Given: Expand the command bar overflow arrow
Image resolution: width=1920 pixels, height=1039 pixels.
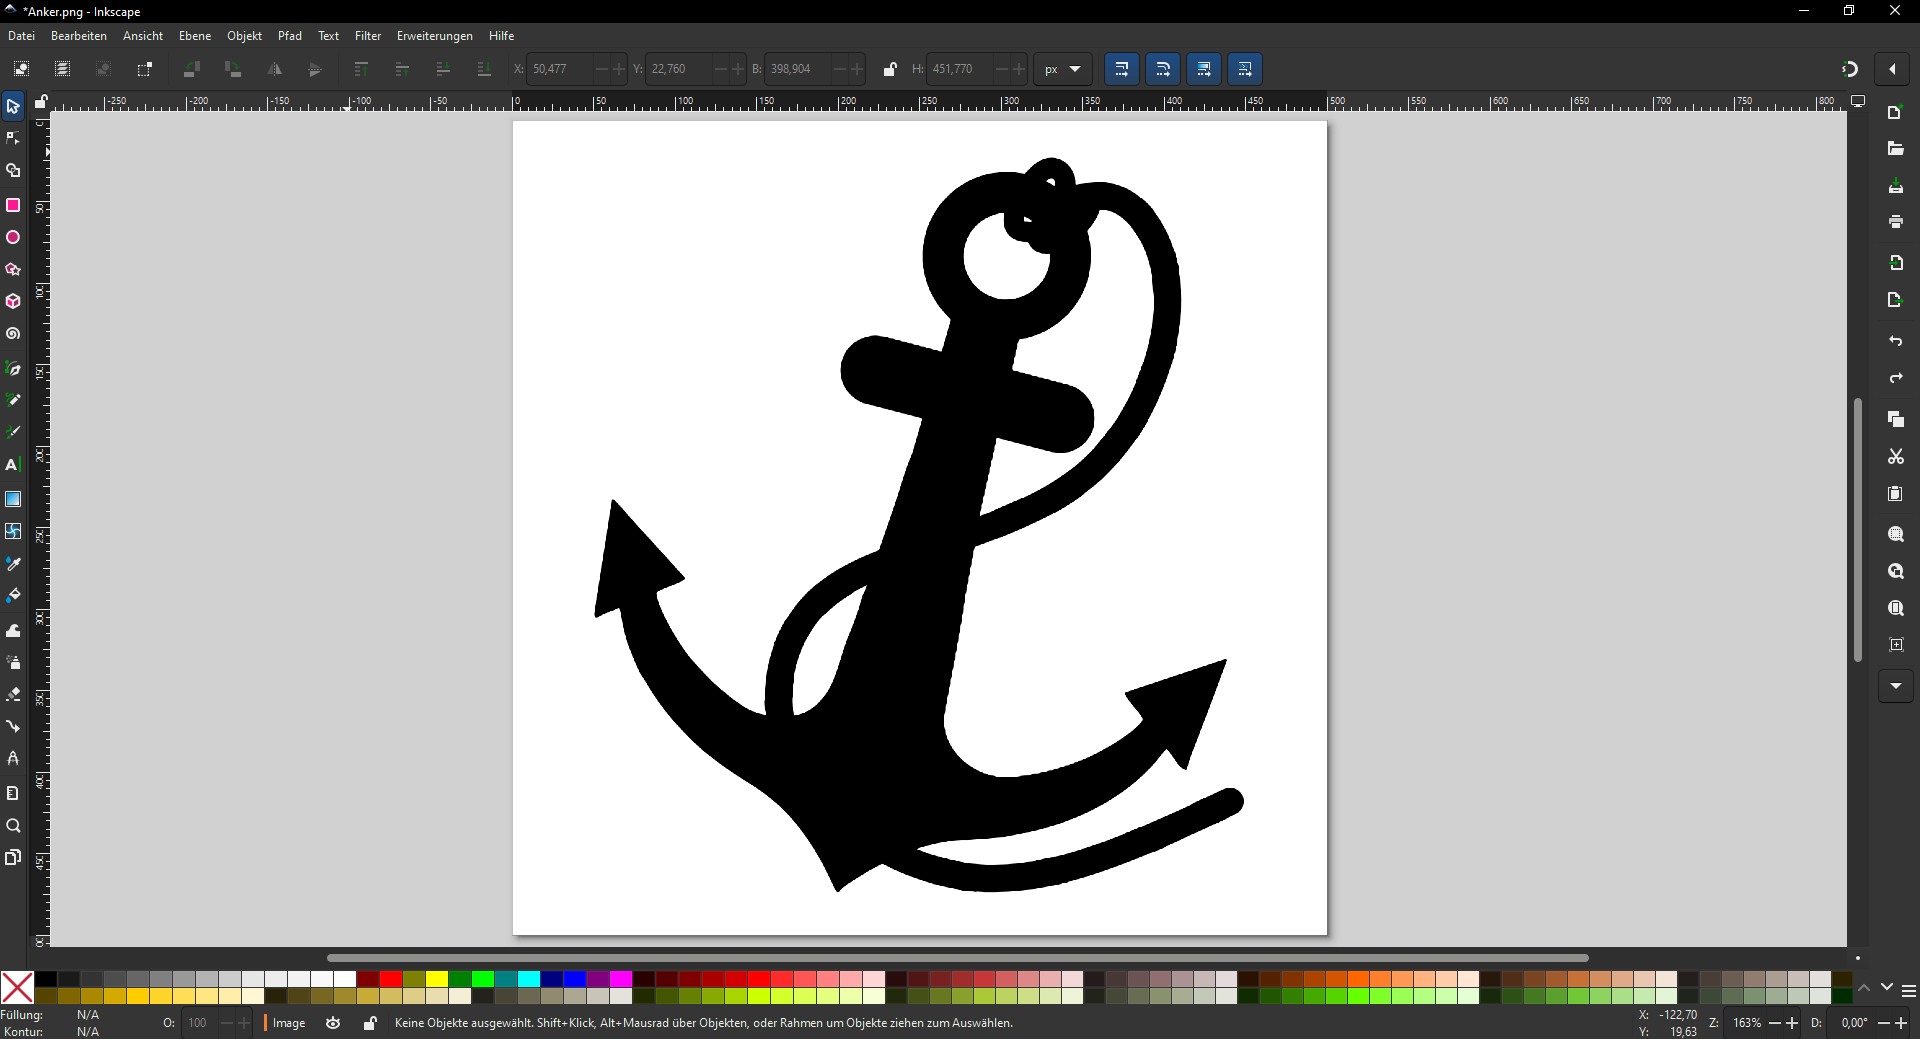Looking at the screenshot, I should click(1895, 686).
